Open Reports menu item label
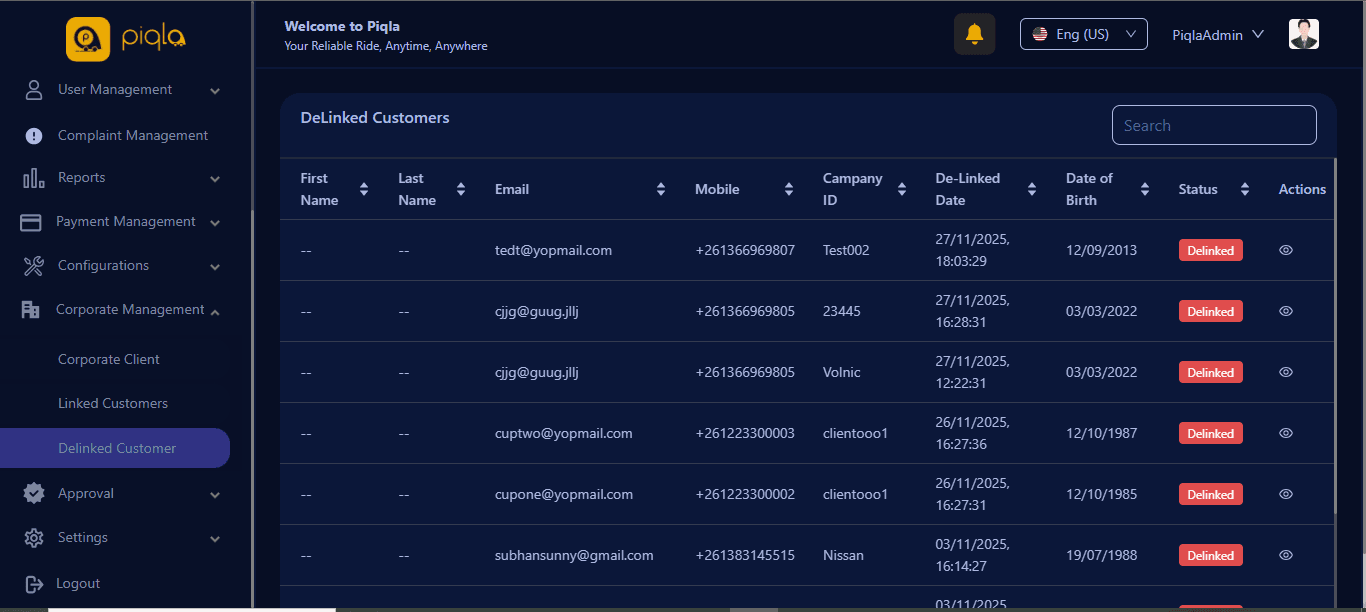The image size is (1366, 612). 81,178
